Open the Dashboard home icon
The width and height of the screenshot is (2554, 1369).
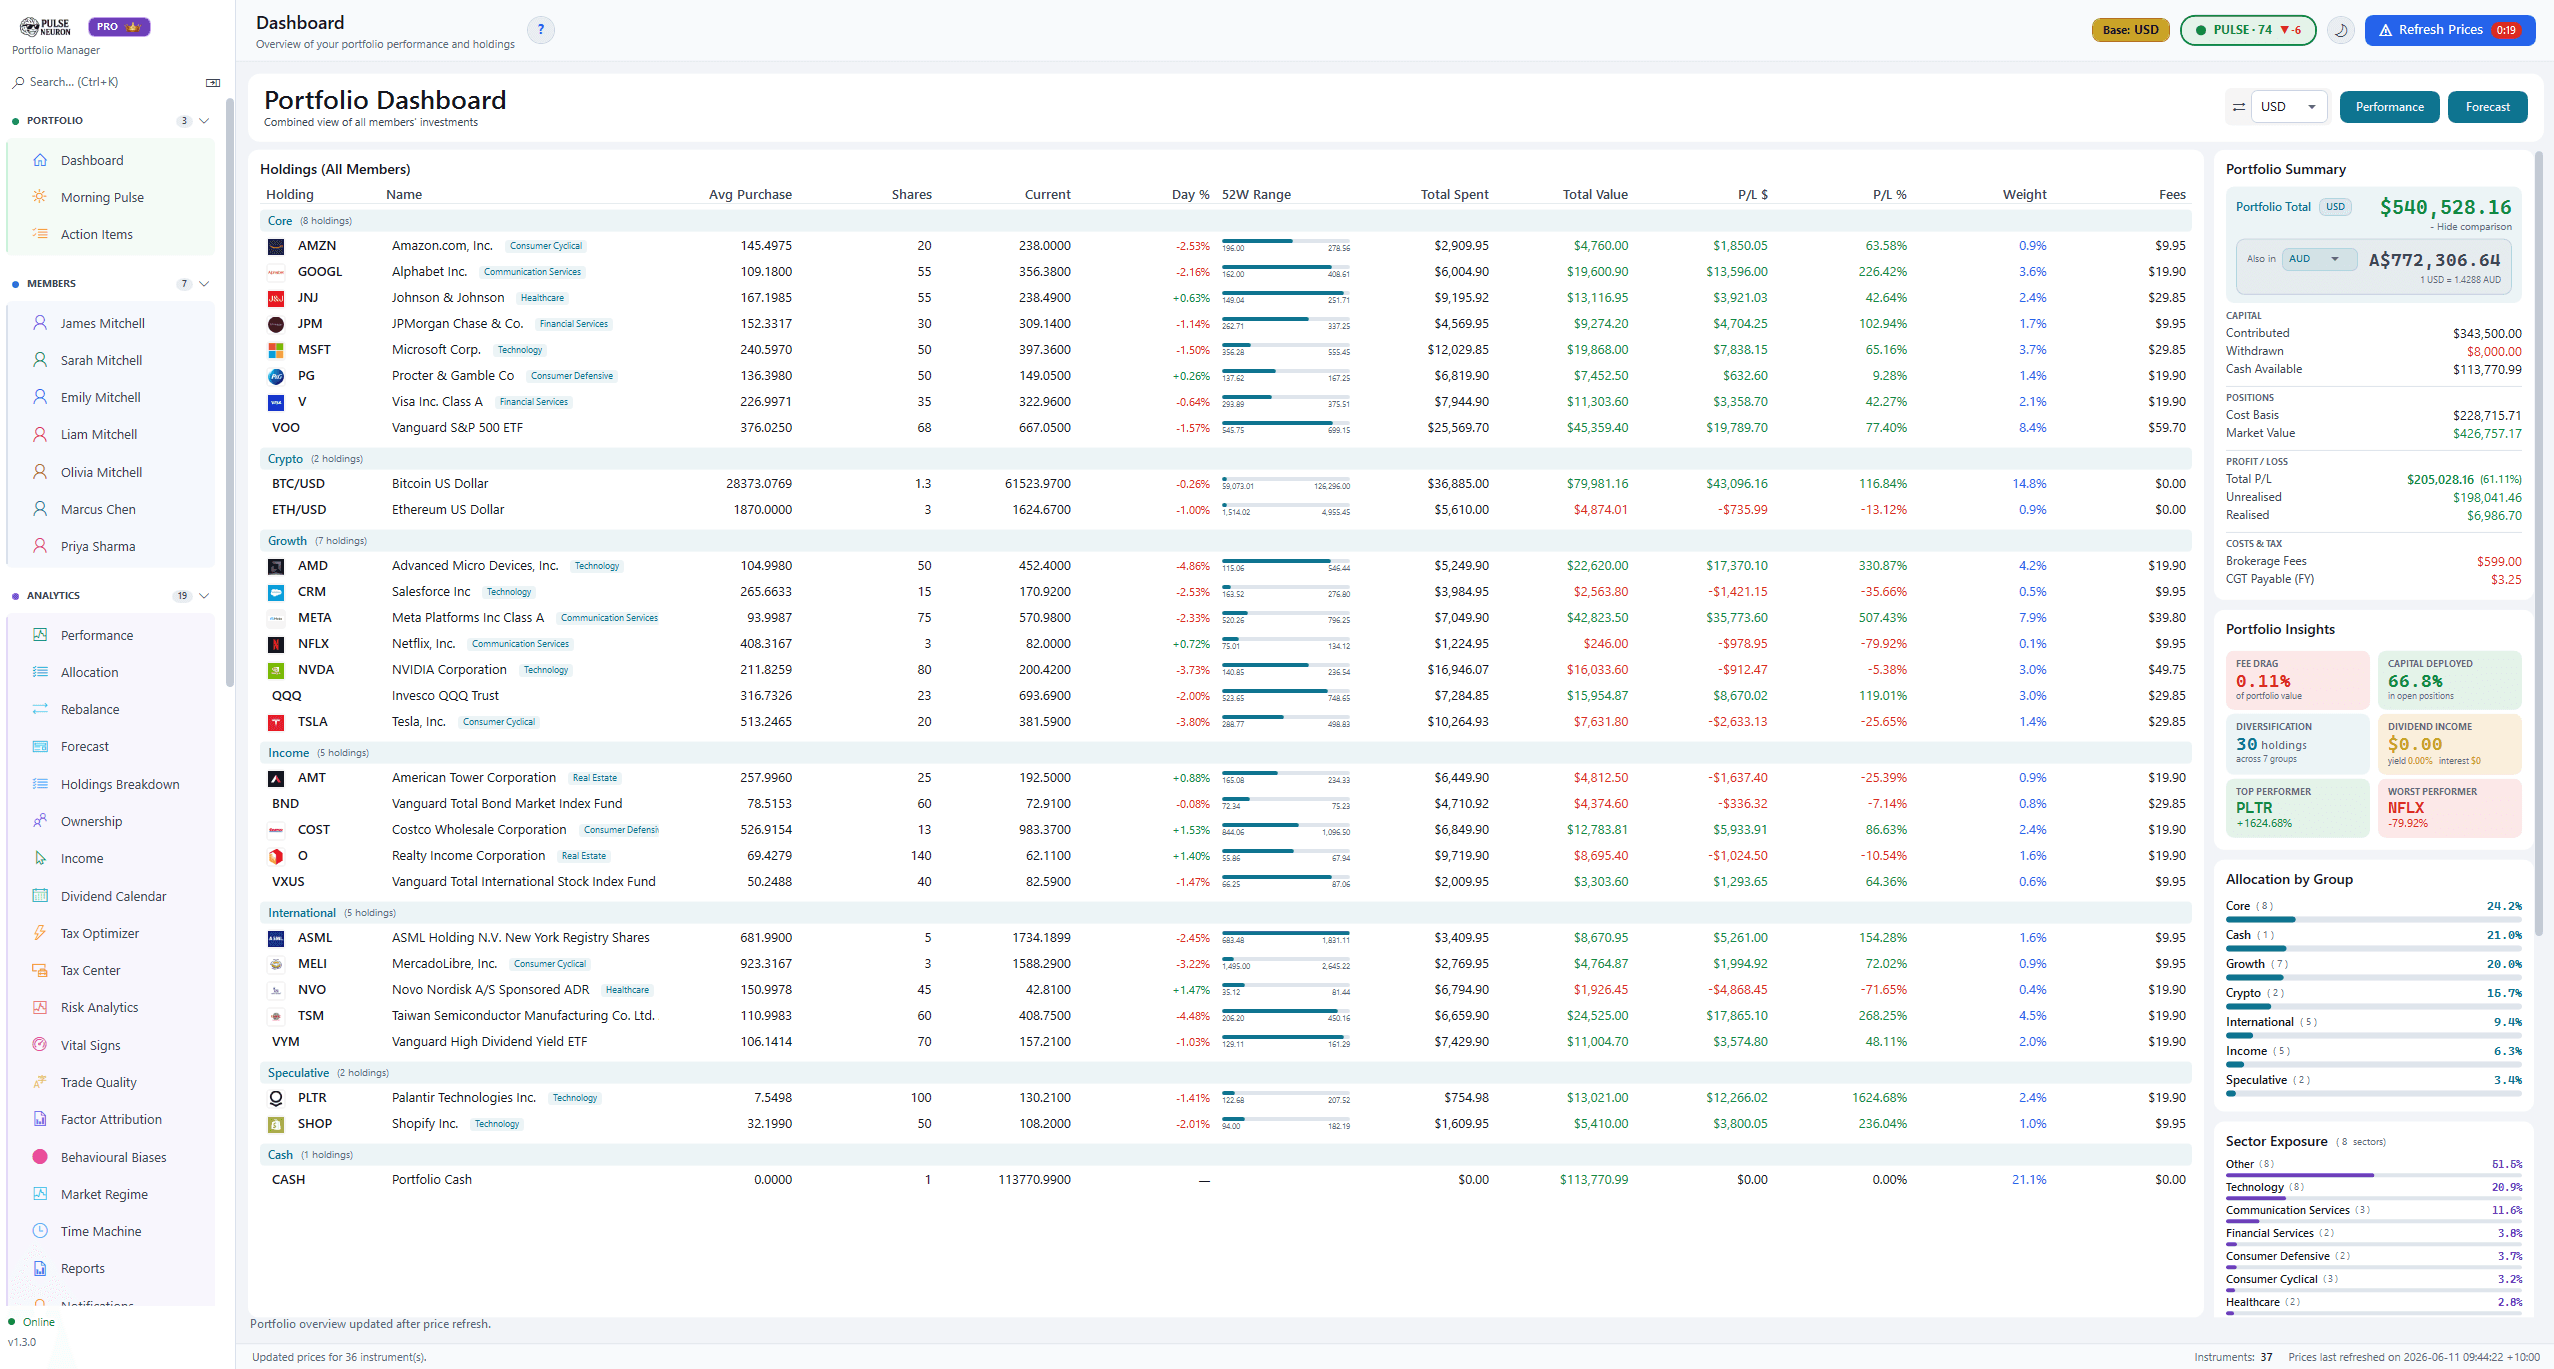[40, 160]
